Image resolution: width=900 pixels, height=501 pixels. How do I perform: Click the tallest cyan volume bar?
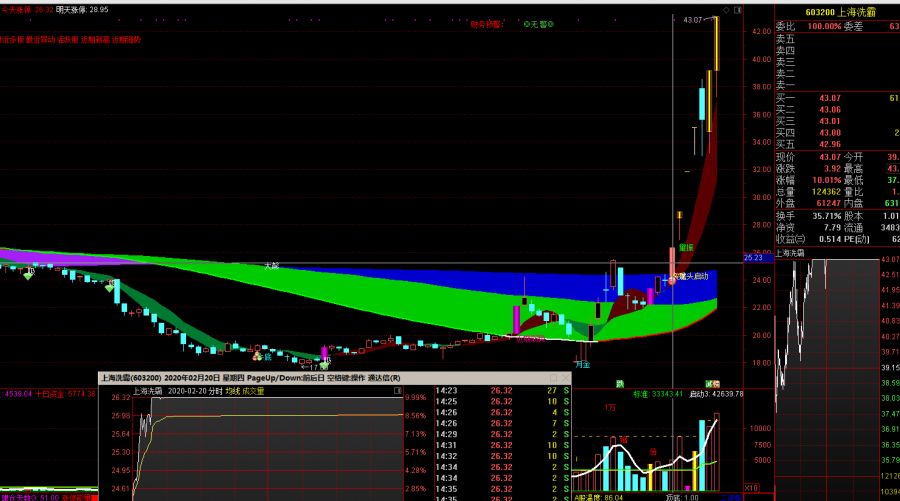tap(702, 456)
